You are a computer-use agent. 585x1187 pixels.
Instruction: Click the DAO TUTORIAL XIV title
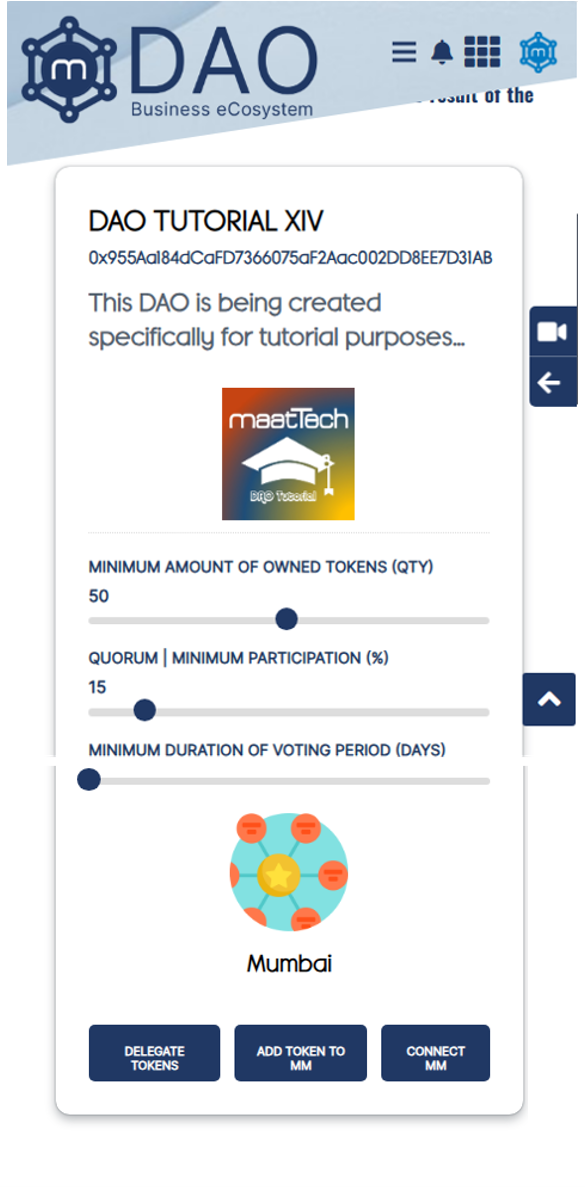(x=206, y=222)
